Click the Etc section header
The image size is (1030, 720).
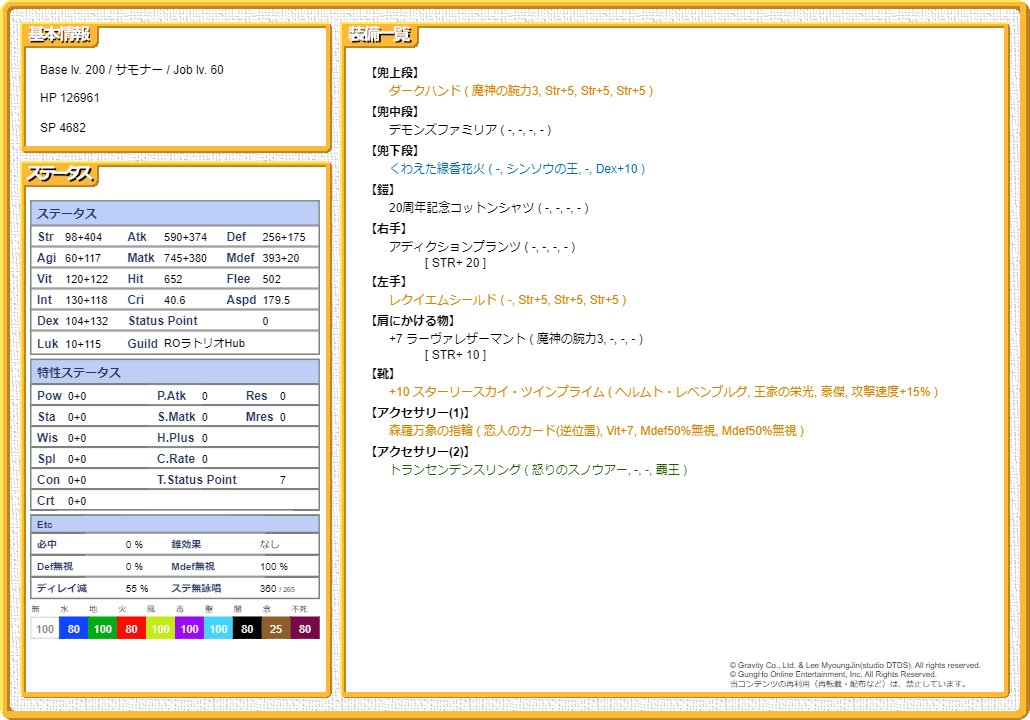coord(45,525)
